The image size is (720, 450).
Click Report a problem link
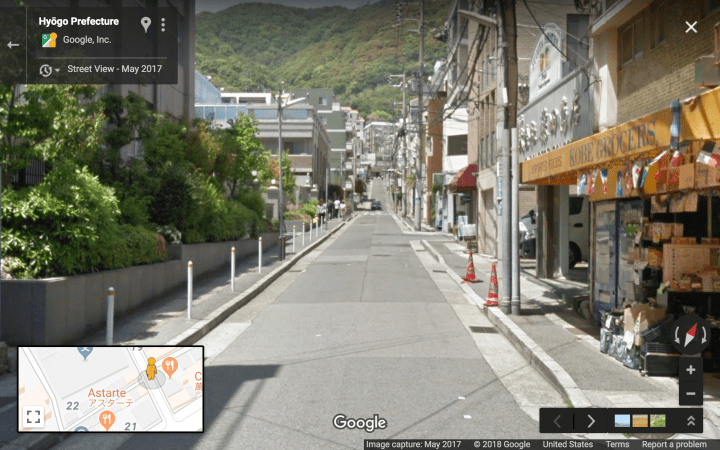pyautogui.click(x=674, y=444)
